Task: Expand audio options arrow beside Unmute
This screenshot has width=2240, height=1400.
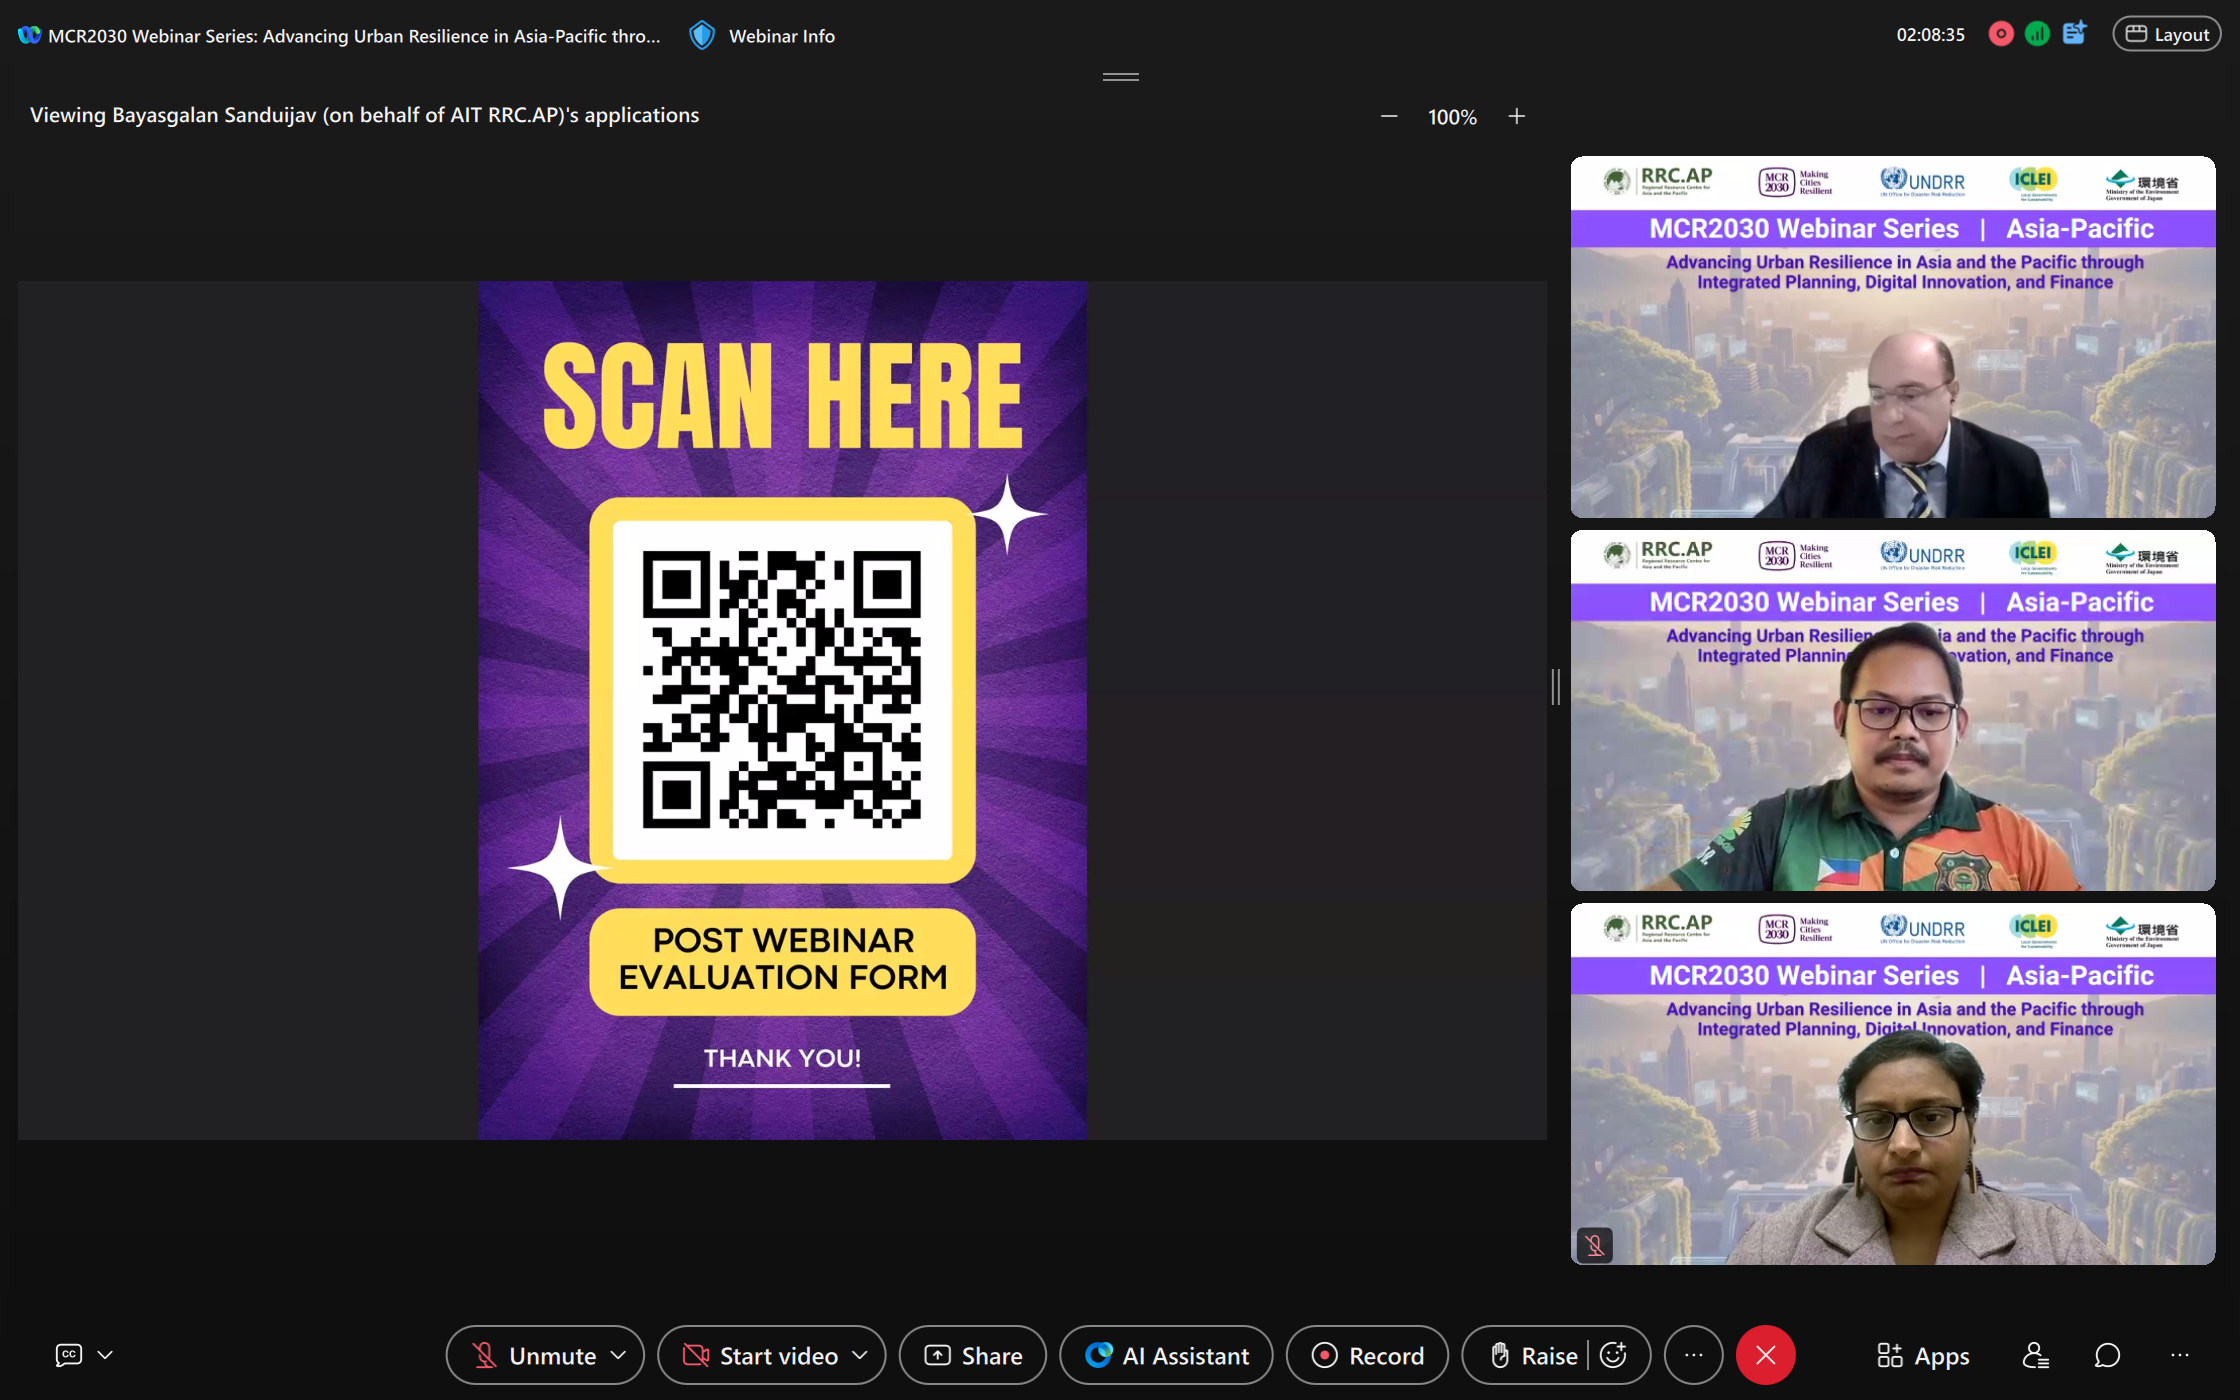Action: tap(618, 1355)
